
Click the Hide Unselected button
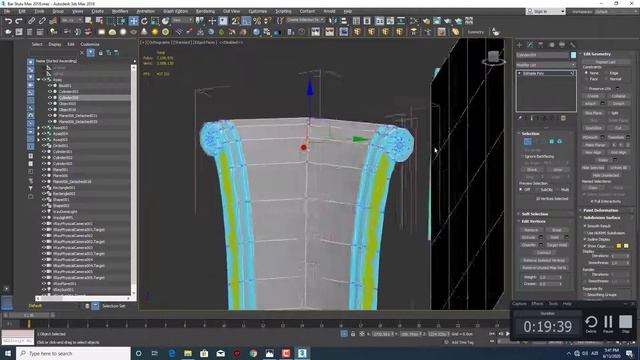click(606, 175)
